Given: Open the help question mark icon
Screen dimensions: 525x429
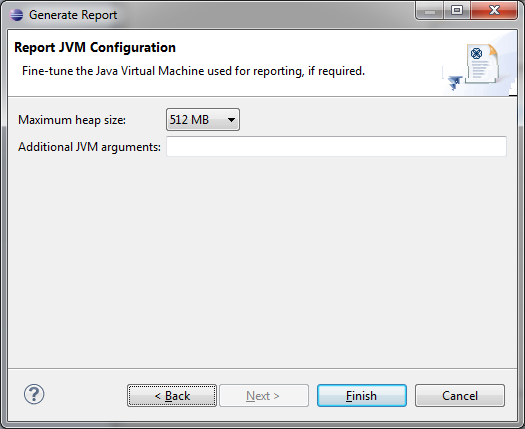Looking at the screenshot, I should [x=34, y=394].
